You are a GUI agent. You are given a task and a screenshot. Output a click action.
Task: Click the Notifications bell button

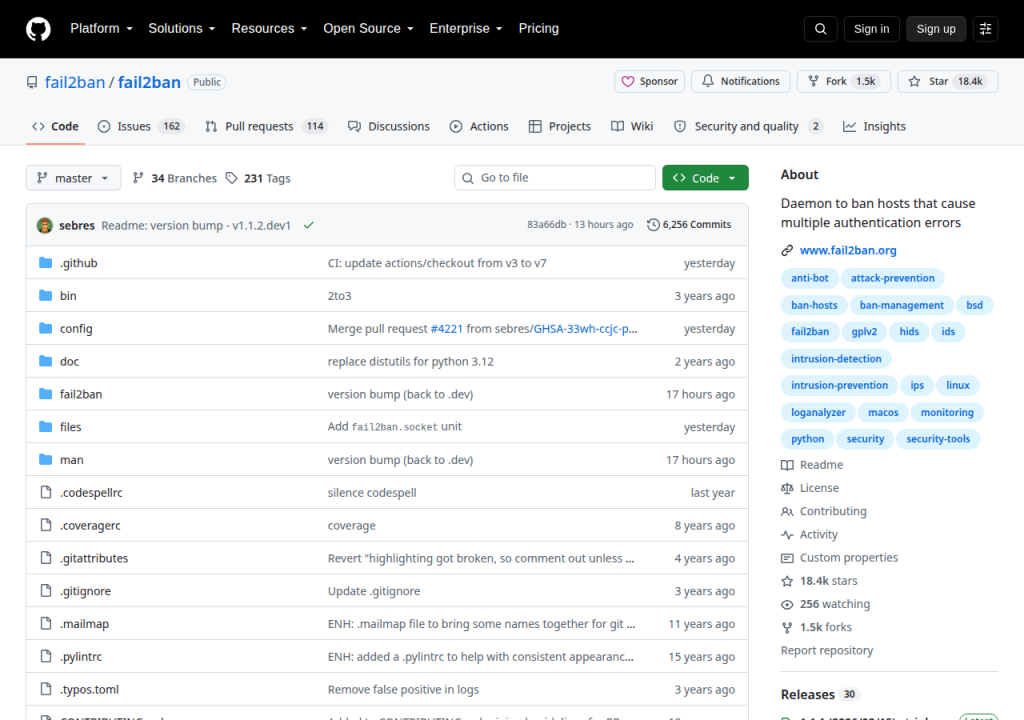(x=741, y=81)
